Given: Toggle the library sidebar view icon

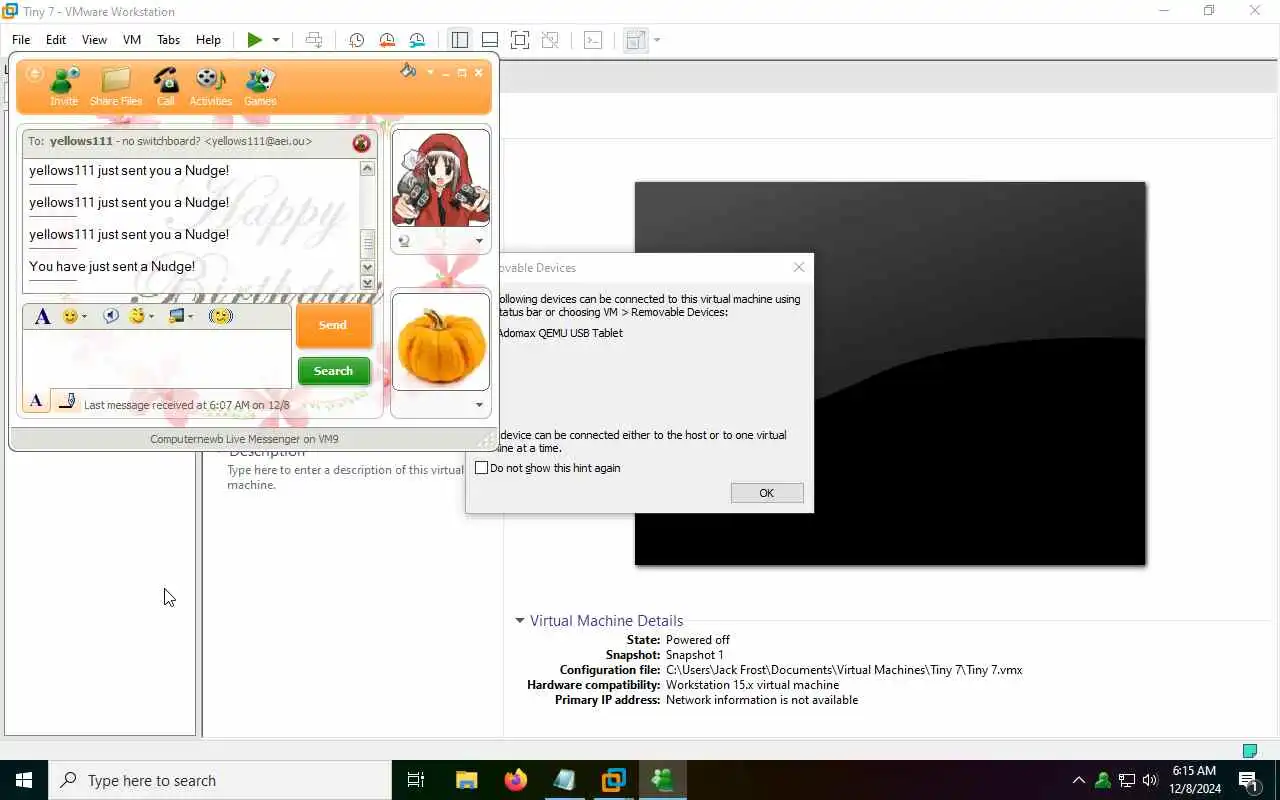Looking at the screenshot, I should pos(460,40).
